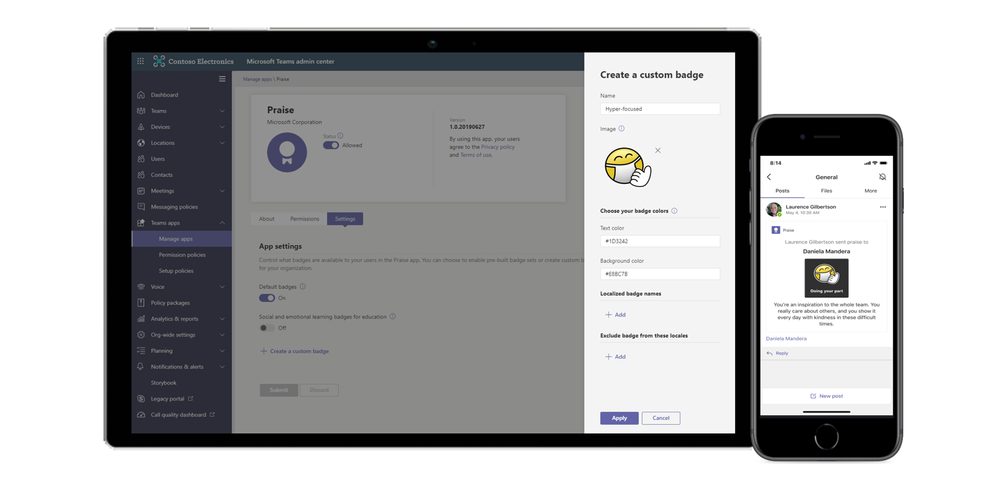The image size is (998, 486).
Task: Click the mask emoji badge image
Action: [x=628, y=167]
